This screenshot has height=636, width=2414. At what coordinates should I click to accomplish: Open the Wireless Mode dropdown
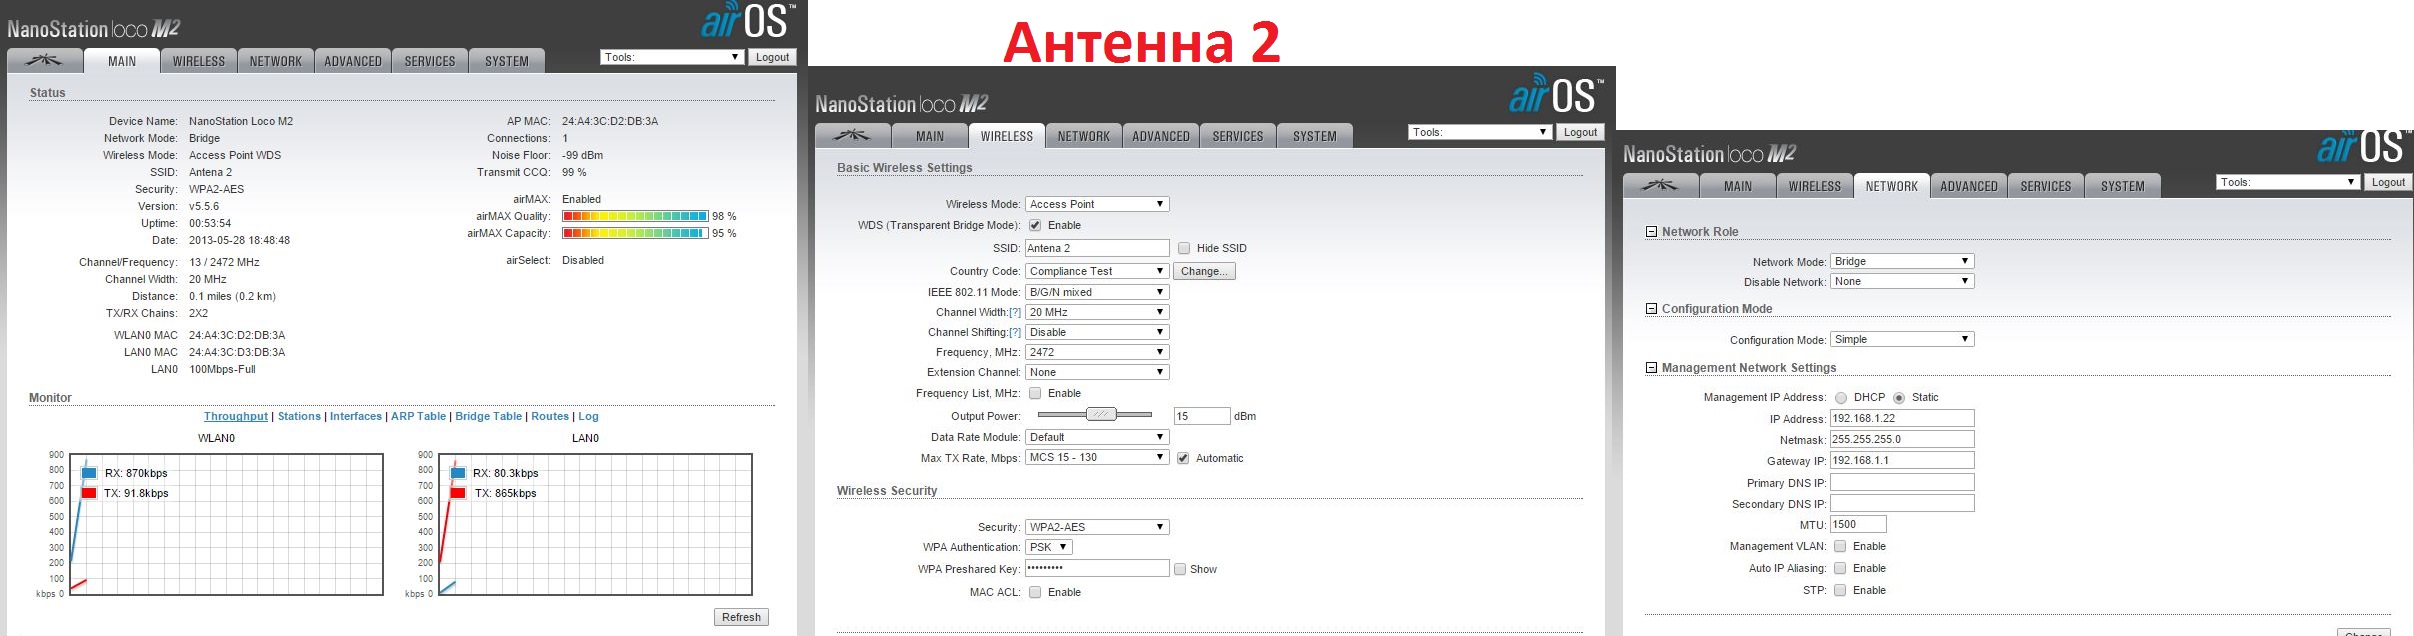point(1097,204)
